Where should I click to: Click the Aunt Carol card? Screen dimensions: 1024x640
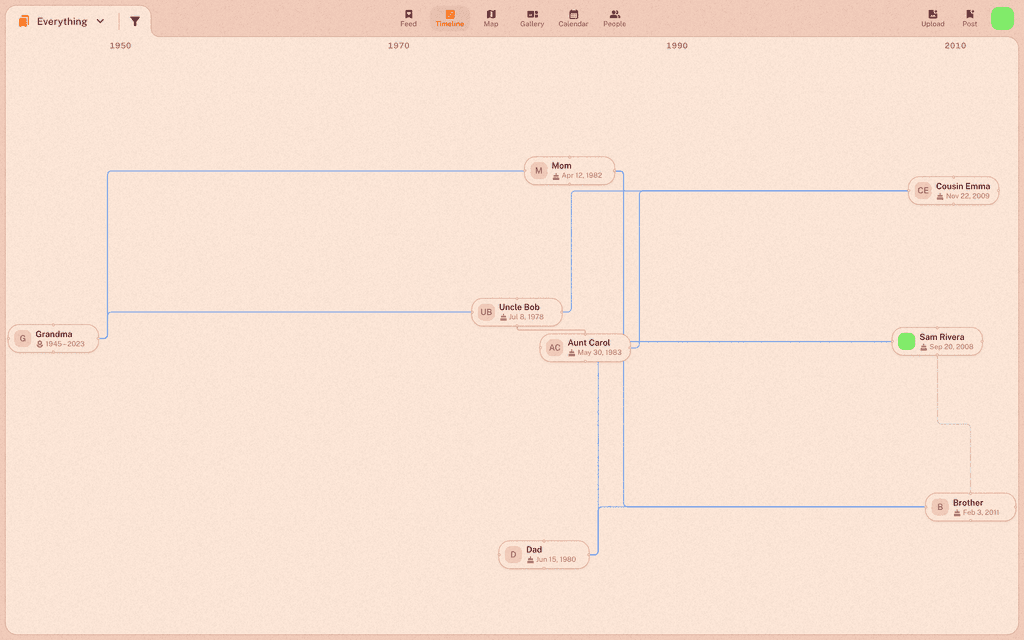585,347
